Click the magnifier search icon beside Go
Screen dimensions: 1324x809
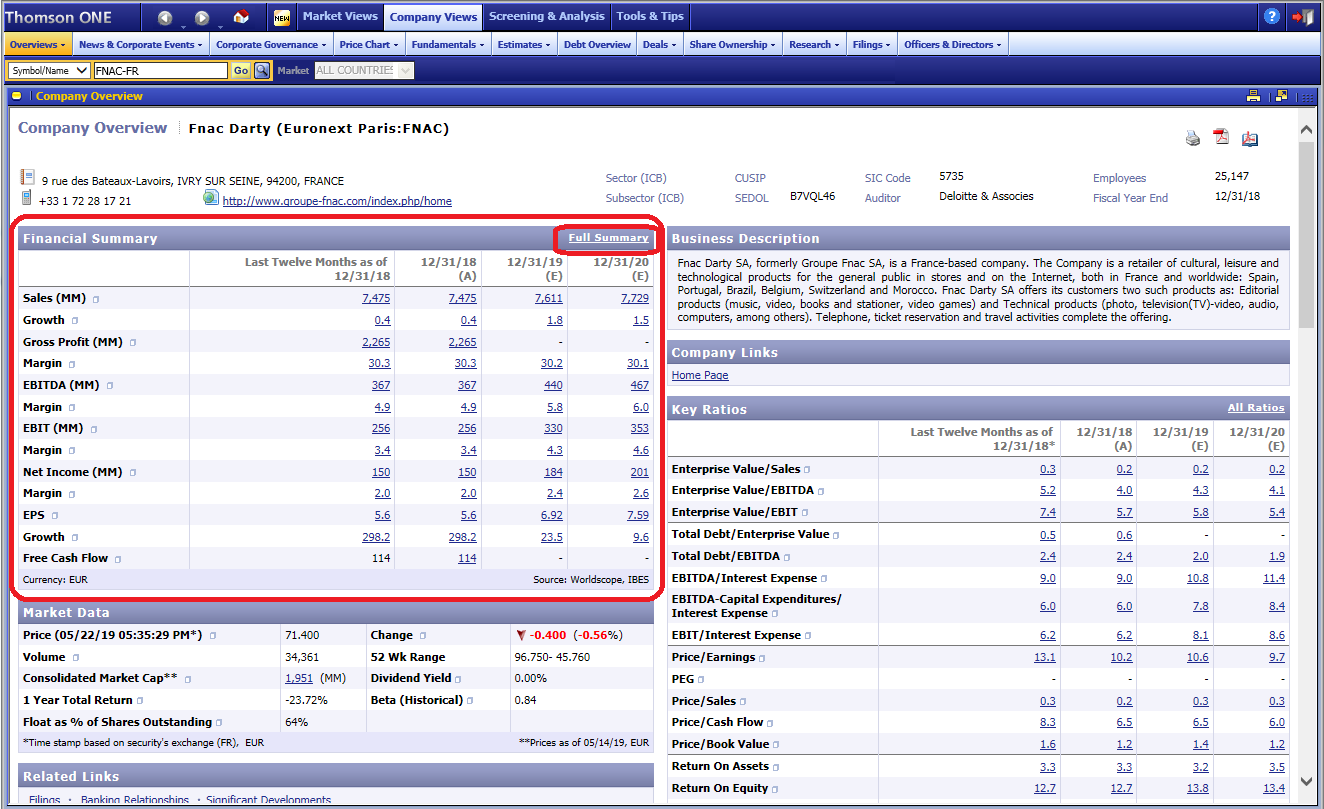[x=262, y=70]
